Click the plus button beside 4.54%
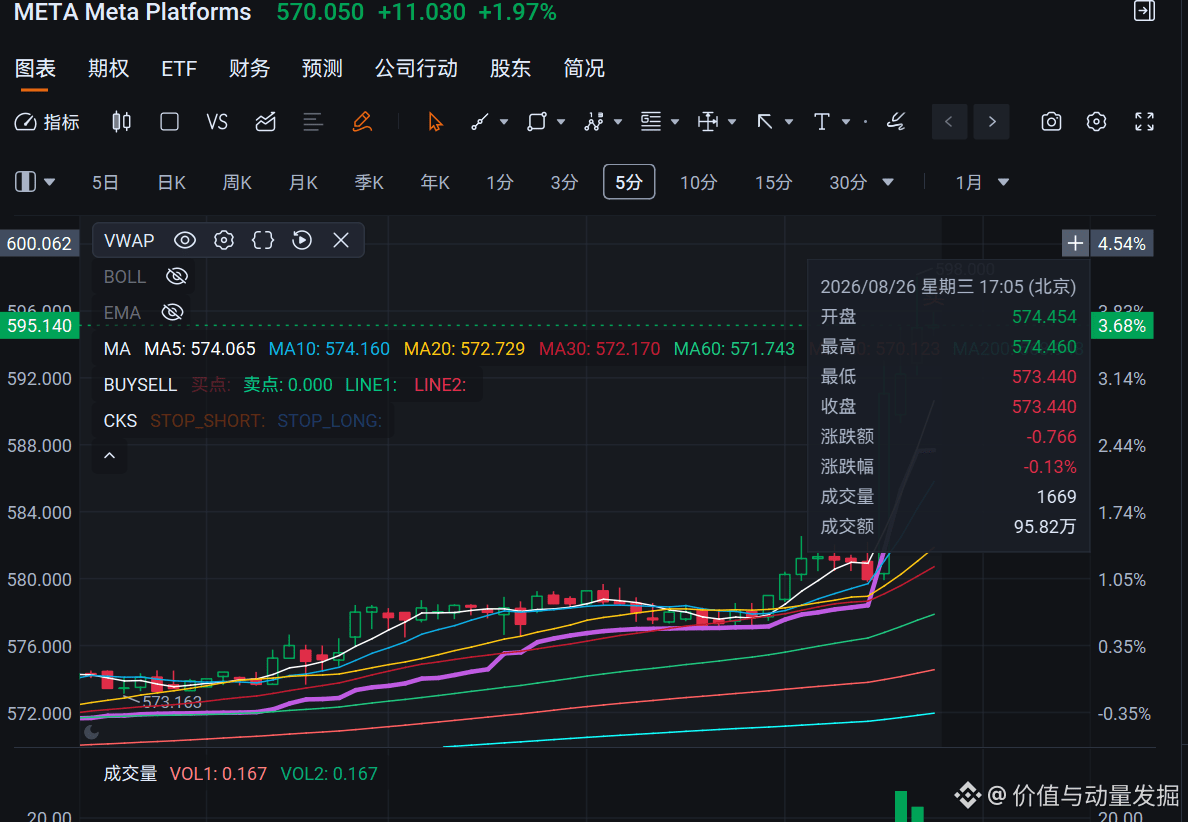 pos(1075,243)
